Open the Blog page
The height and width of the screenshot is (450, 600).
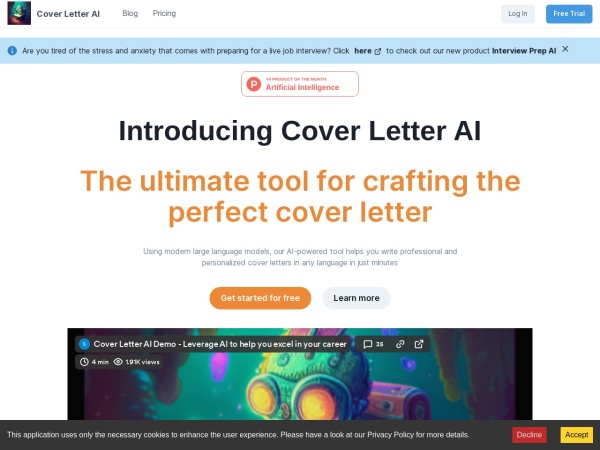tap(130, 13)
